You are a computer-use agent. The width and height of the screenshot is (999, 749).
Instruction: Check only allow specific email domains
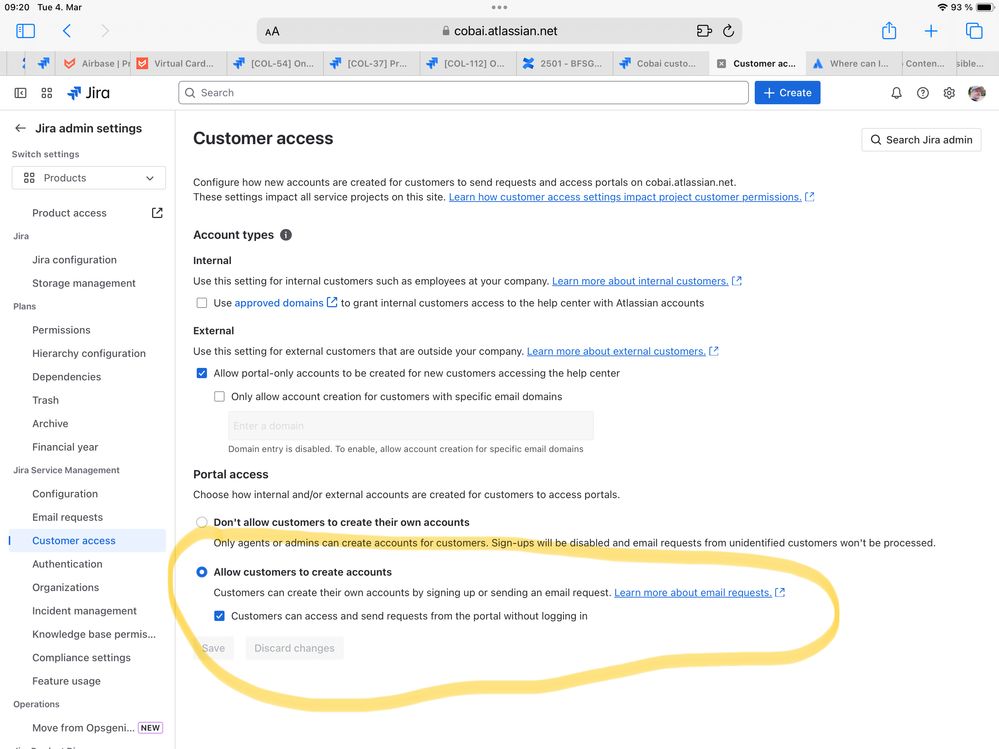tap(220, 397)
